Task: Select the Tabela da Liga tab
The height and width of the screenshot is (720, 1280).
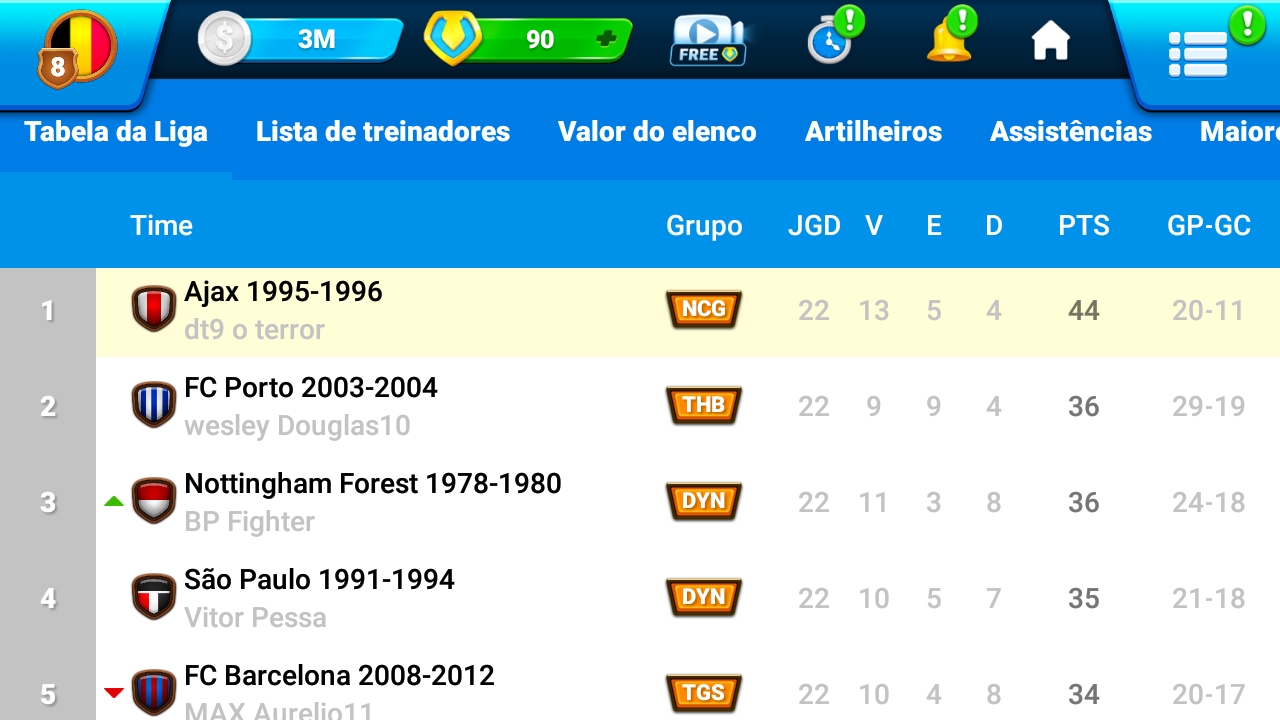Action: point(116,132)
